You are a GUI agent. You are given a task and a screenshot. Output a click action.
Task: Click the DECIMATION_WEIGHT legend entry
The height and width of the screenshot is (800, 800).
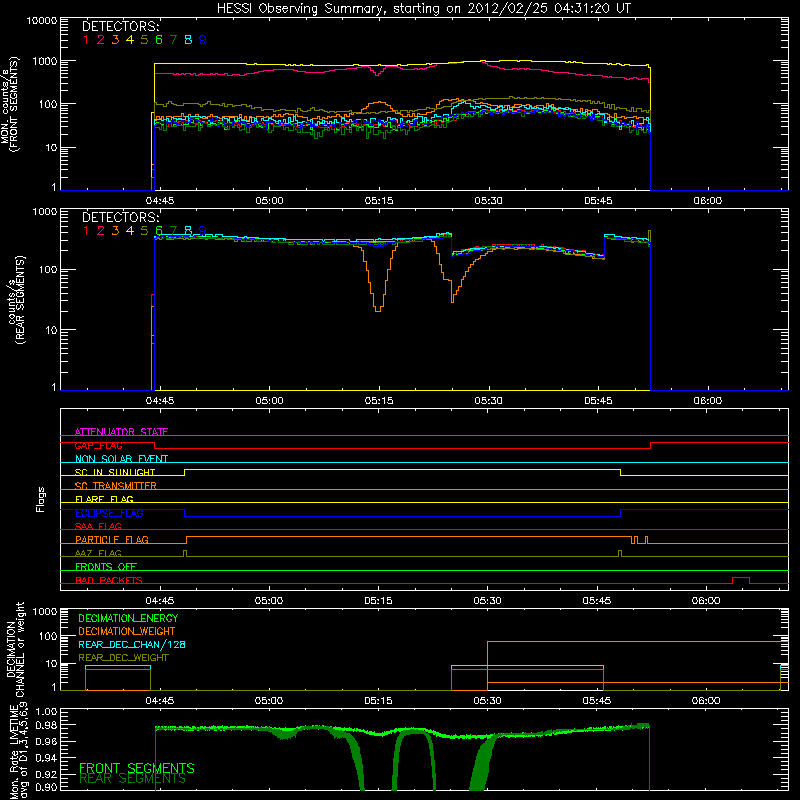click(127, 631)
